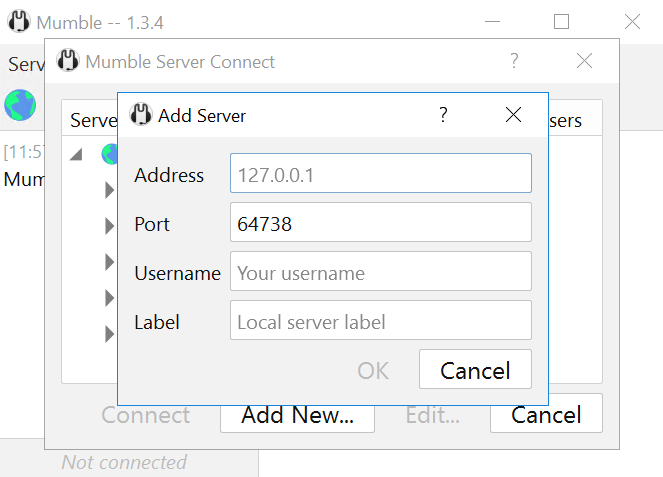Click the Mumble Server Connect help icon
Screen dimensions: 663x477
(x=514, y=61)
